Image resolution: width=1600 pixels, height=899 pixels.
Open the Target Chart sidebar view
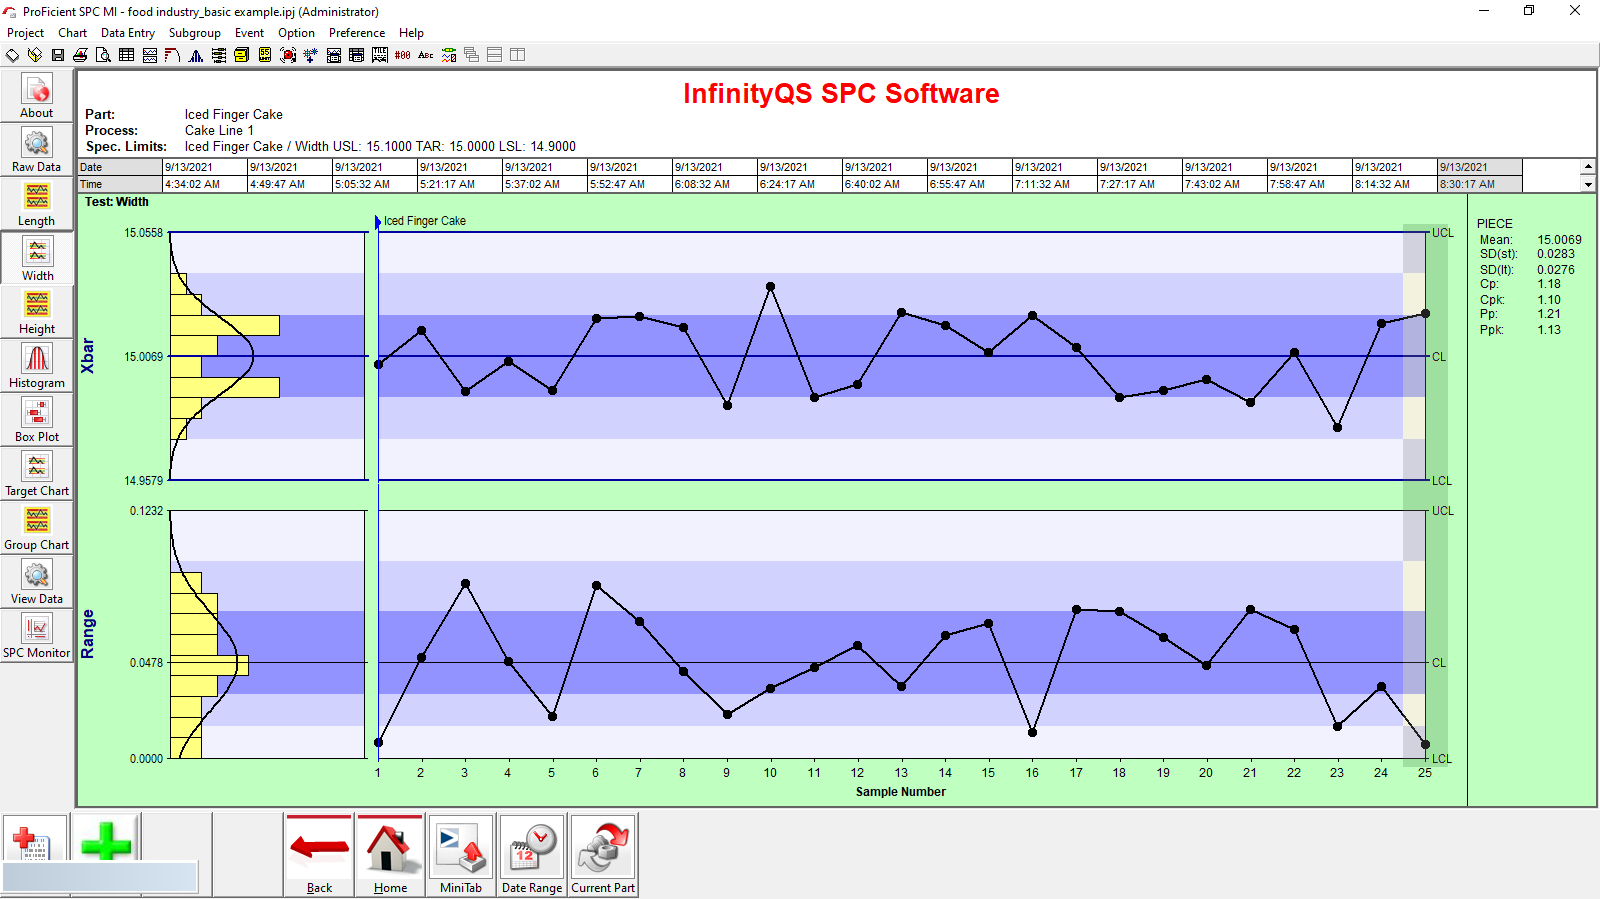[37, 474]
